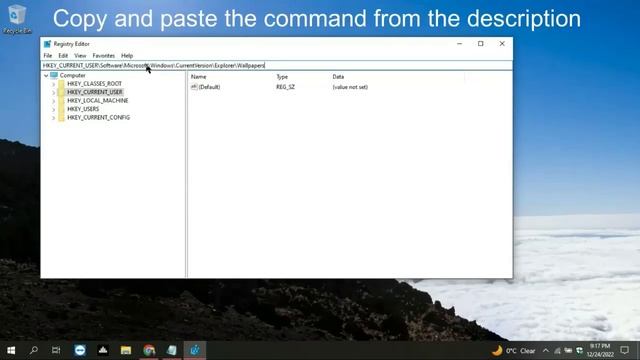Select the (Default) registry value

(x=209, y=87)
